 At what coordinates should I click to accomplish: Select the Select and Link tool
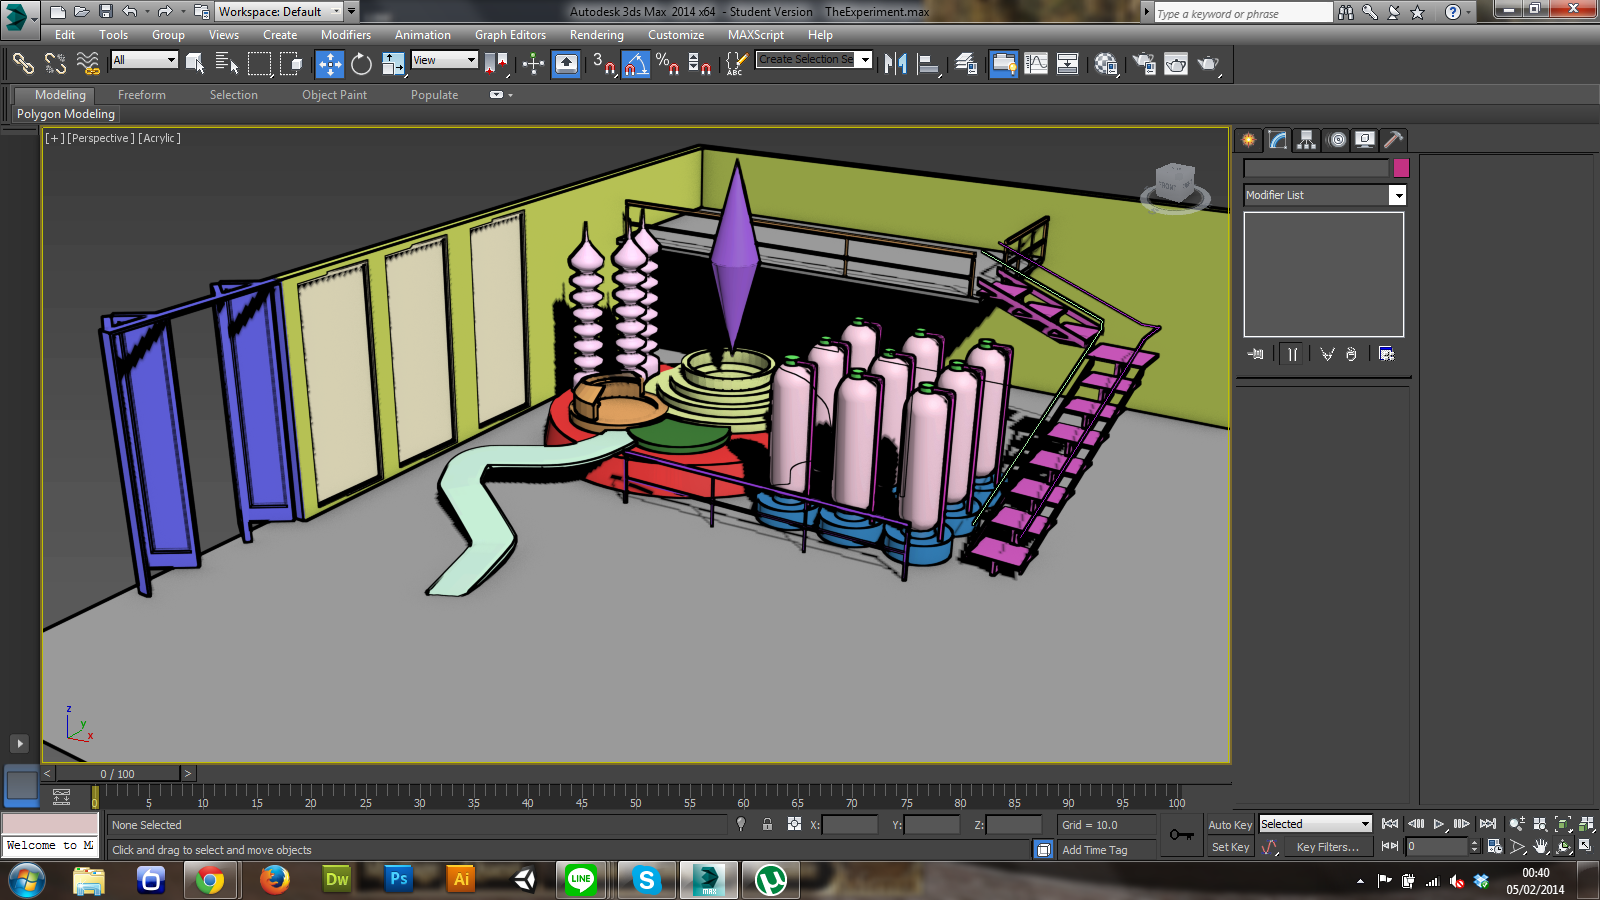[22, 64]
